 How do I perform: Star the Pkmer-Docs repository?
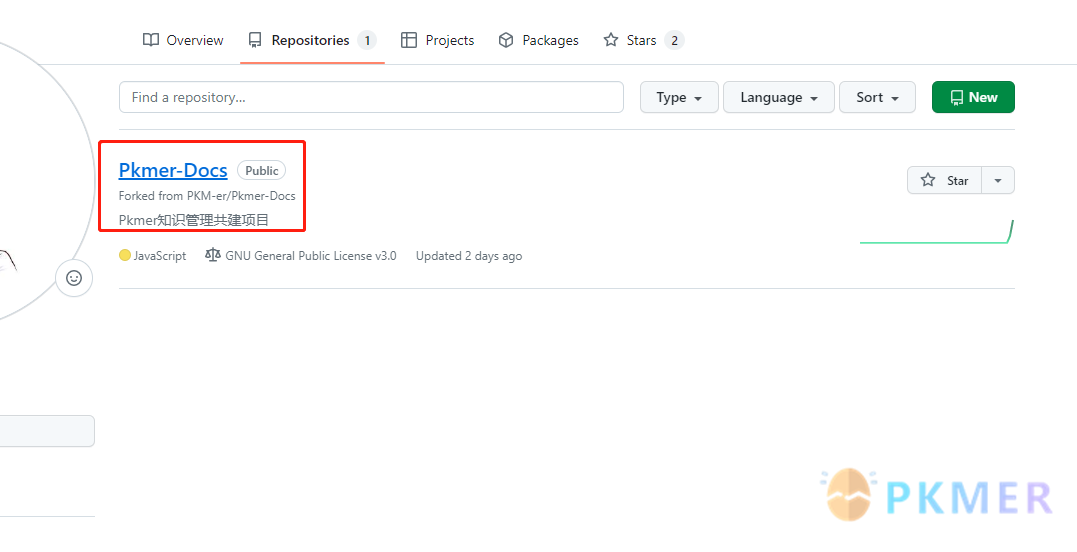pyautogui.click(x=944, y=181)
